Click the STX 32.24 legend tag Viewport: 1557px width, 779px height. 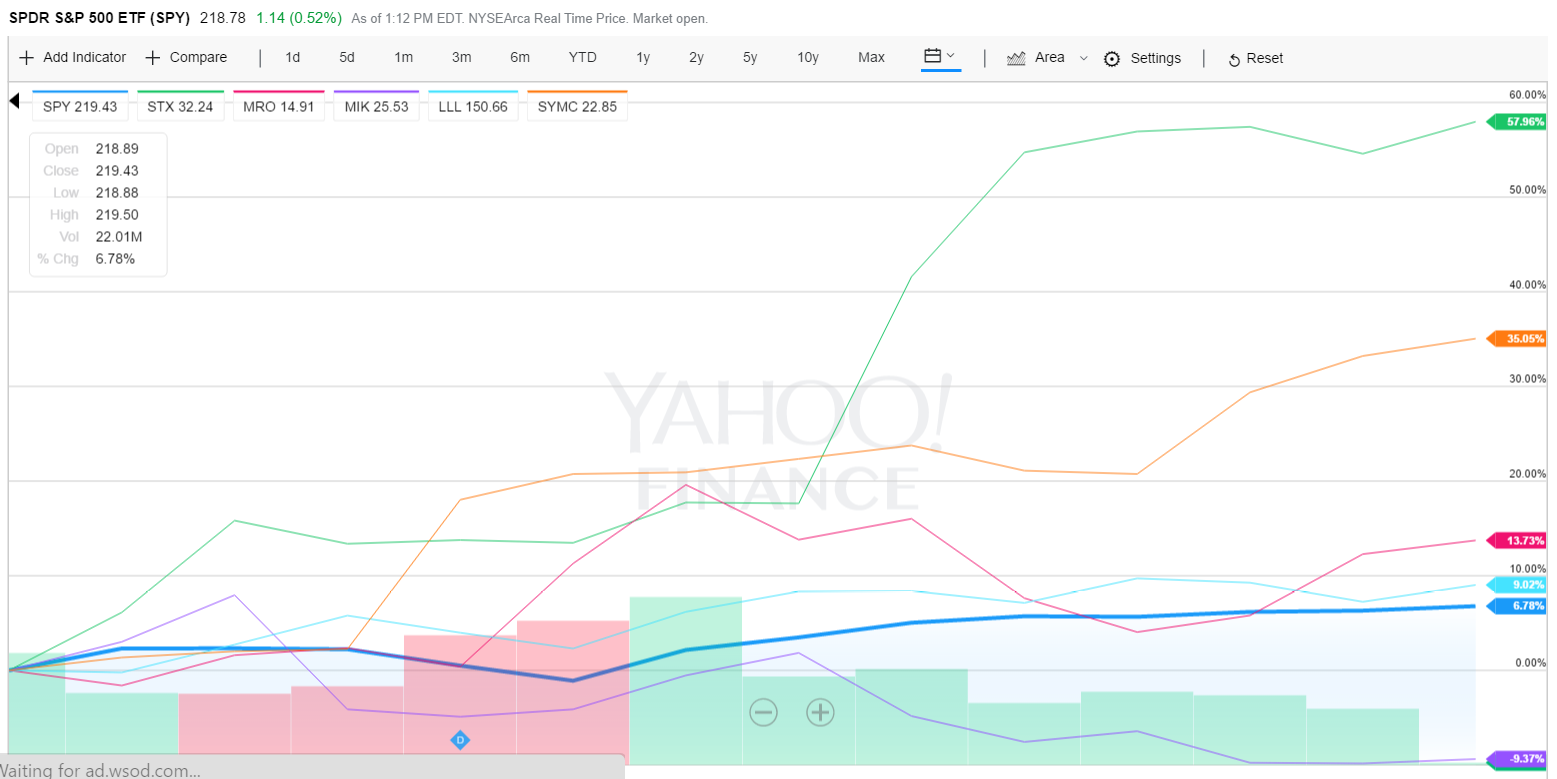click(x=179, y=106)
